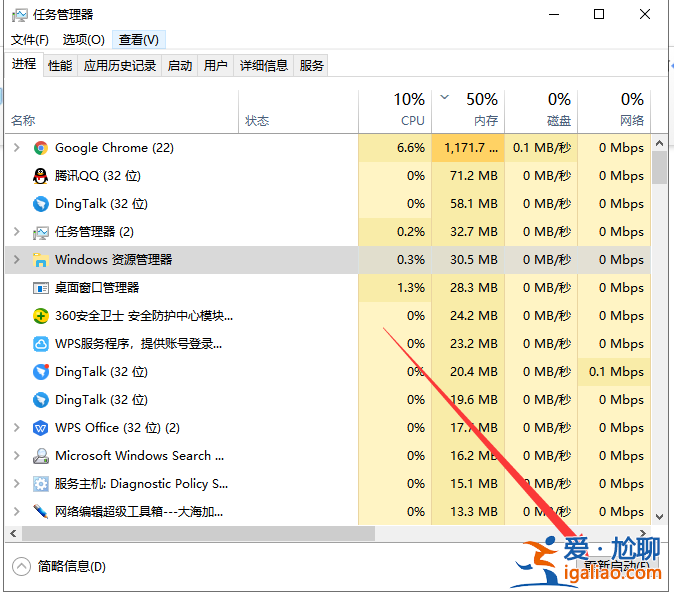This screenshot has width=674, height=600.
Task: Click the 桌面窗口管理器 process icon
Action: point(41,288)
